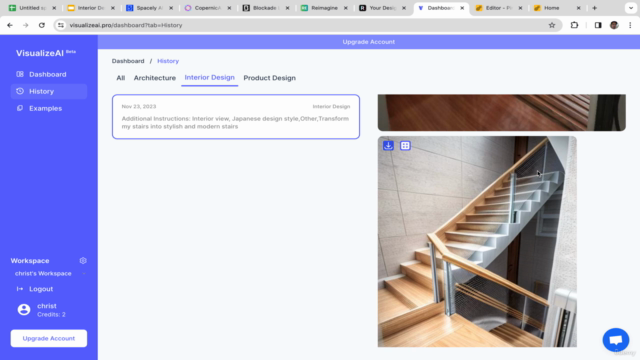Reload the current page

click(42, 25)
